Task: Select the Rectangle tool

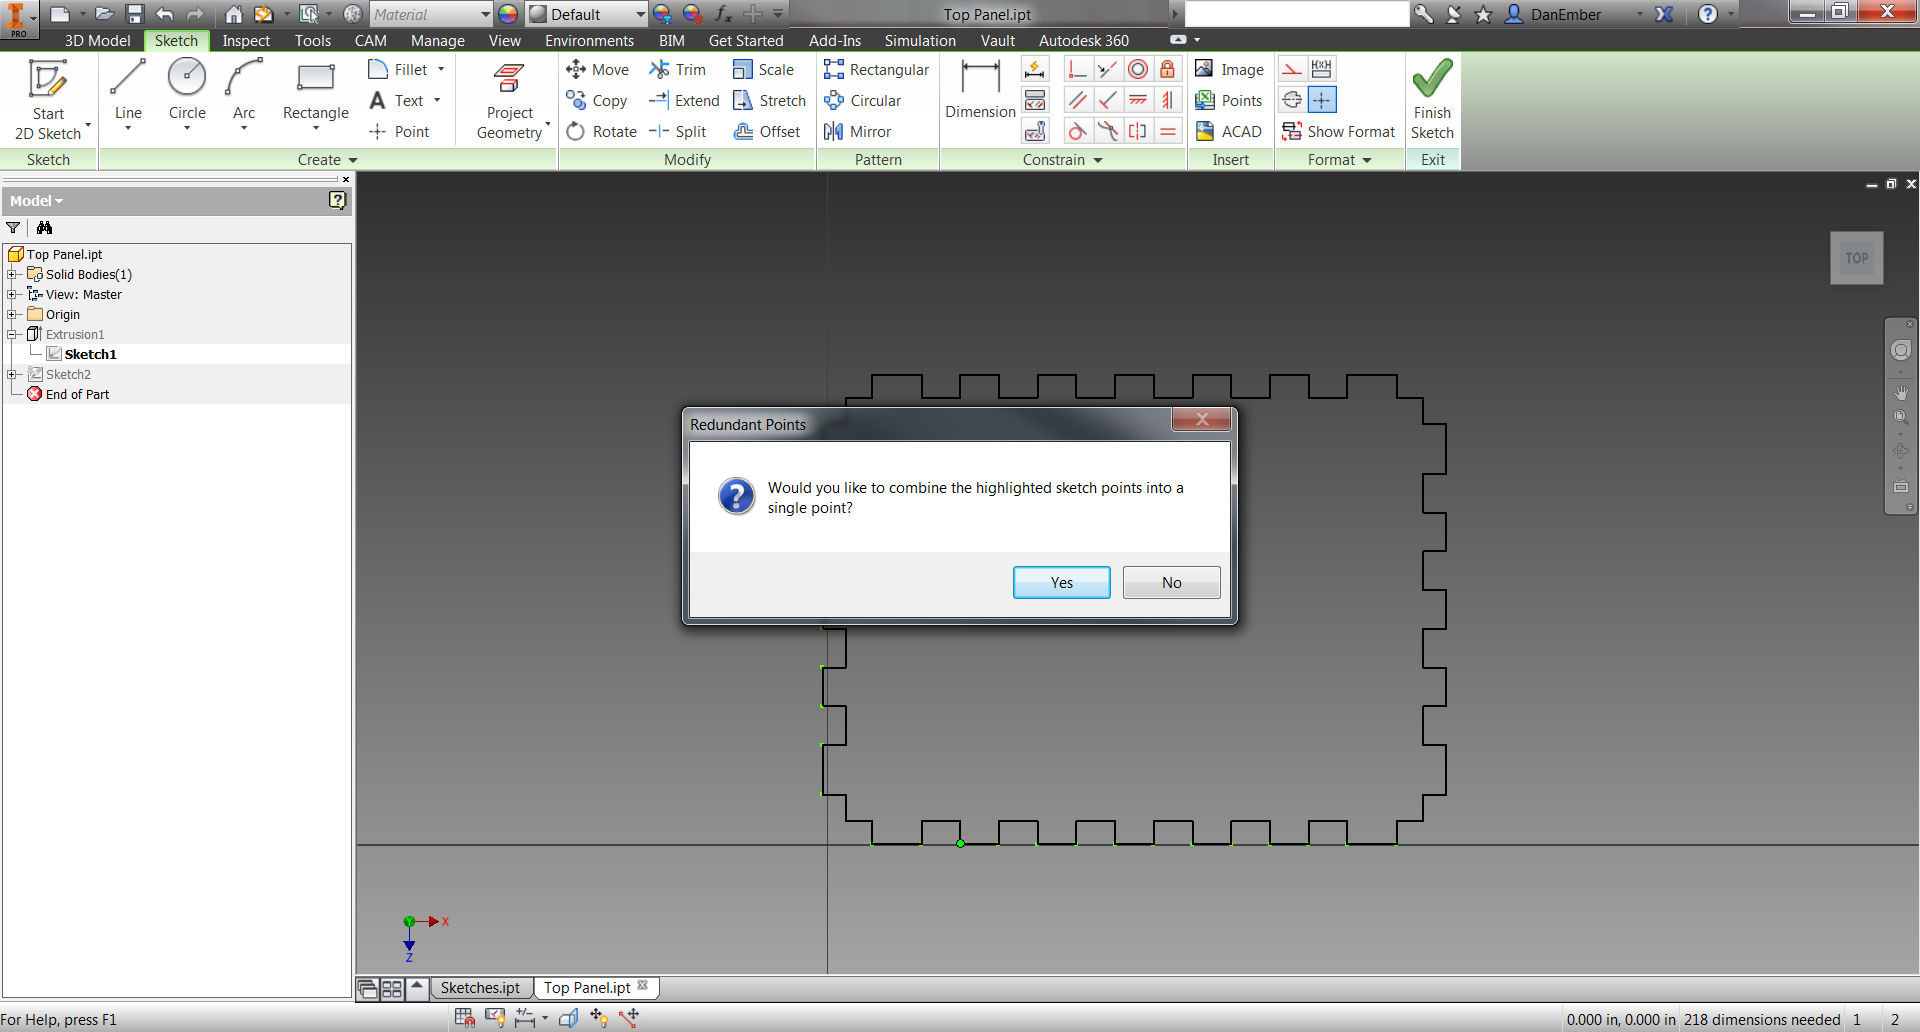Action: click(x=316, y=93)
